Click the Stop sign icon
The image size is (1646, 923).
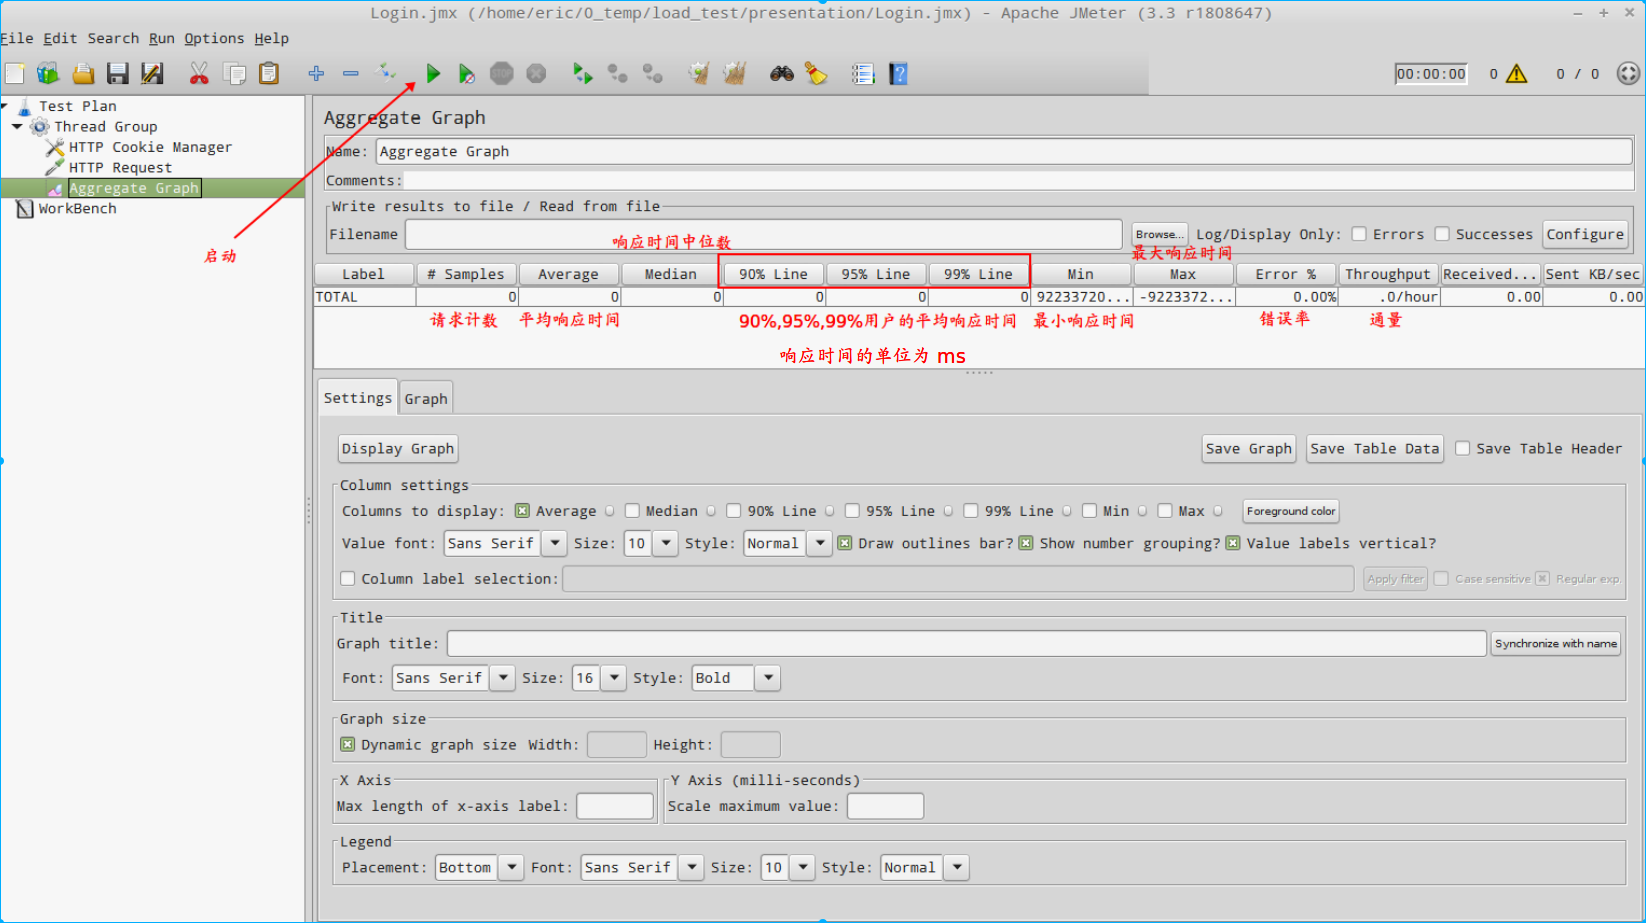click(502, 73)
